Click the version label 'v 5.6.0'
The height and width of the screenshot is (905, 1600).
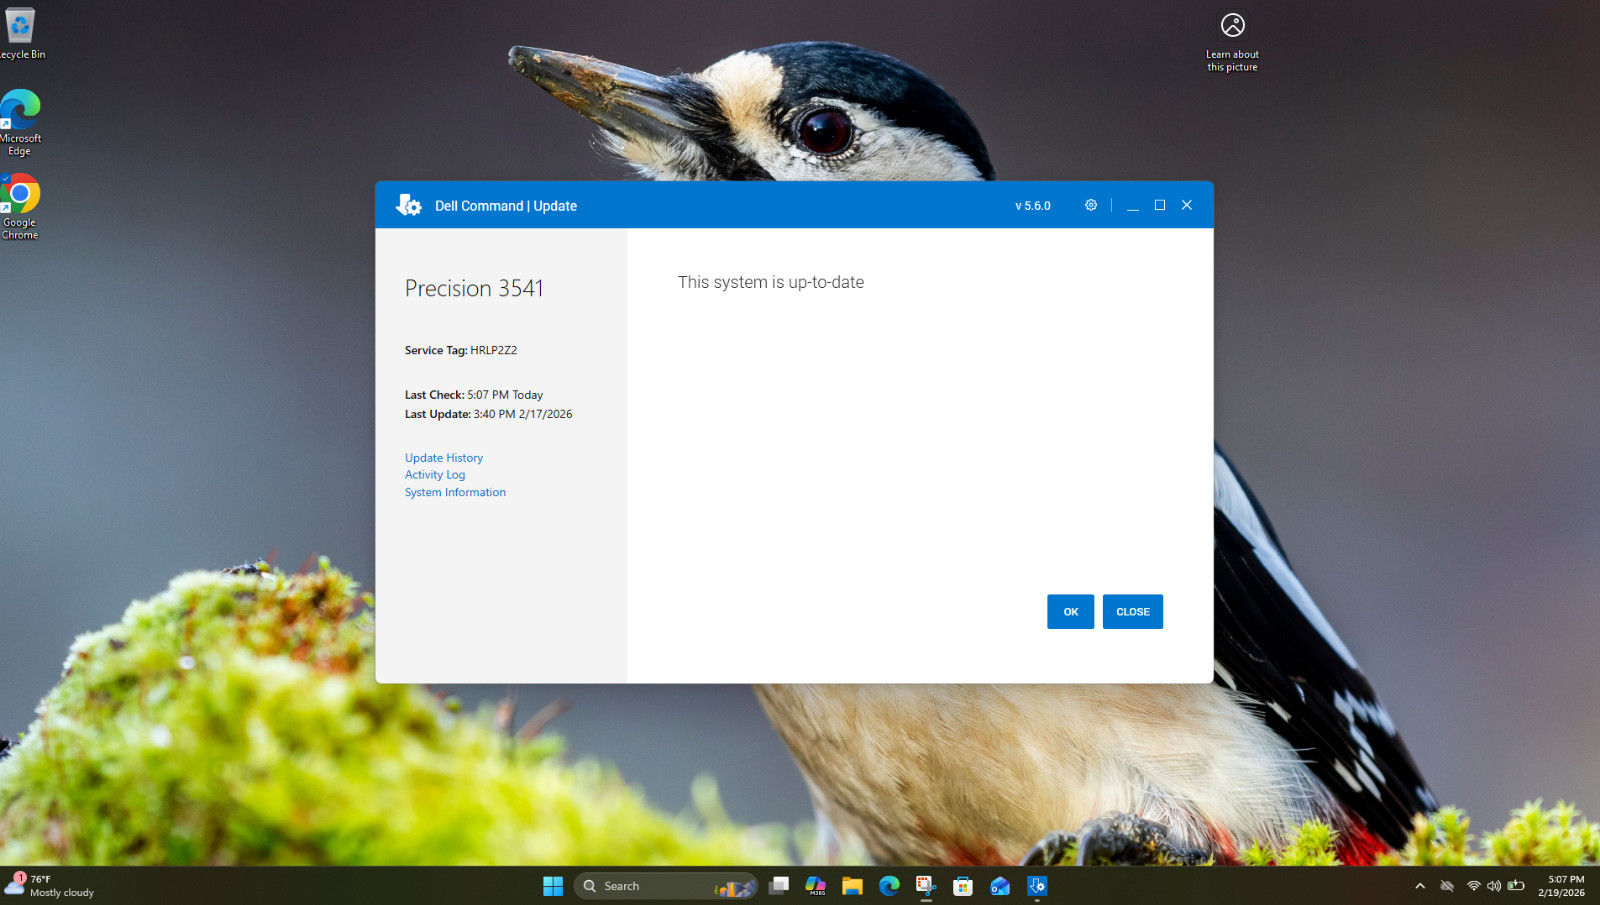(1033, 206)
